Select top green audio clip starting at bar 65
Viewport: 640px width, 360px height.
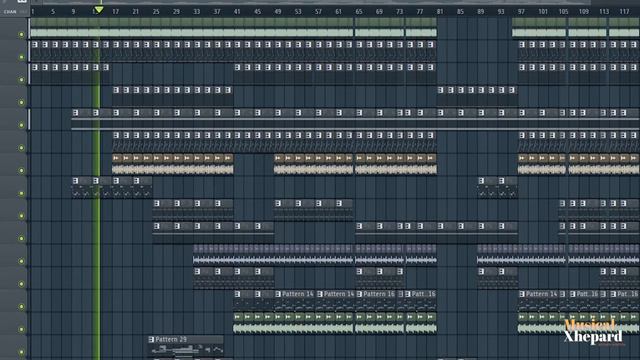coord(379,28)
